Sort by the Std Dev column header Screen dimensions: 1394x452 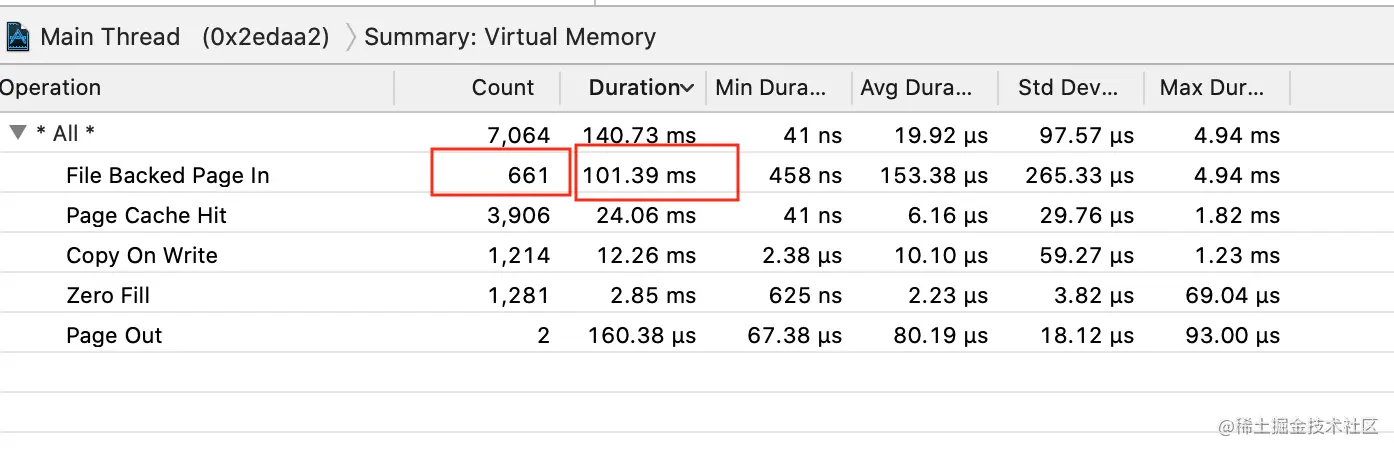click(x=1067, y=88)
